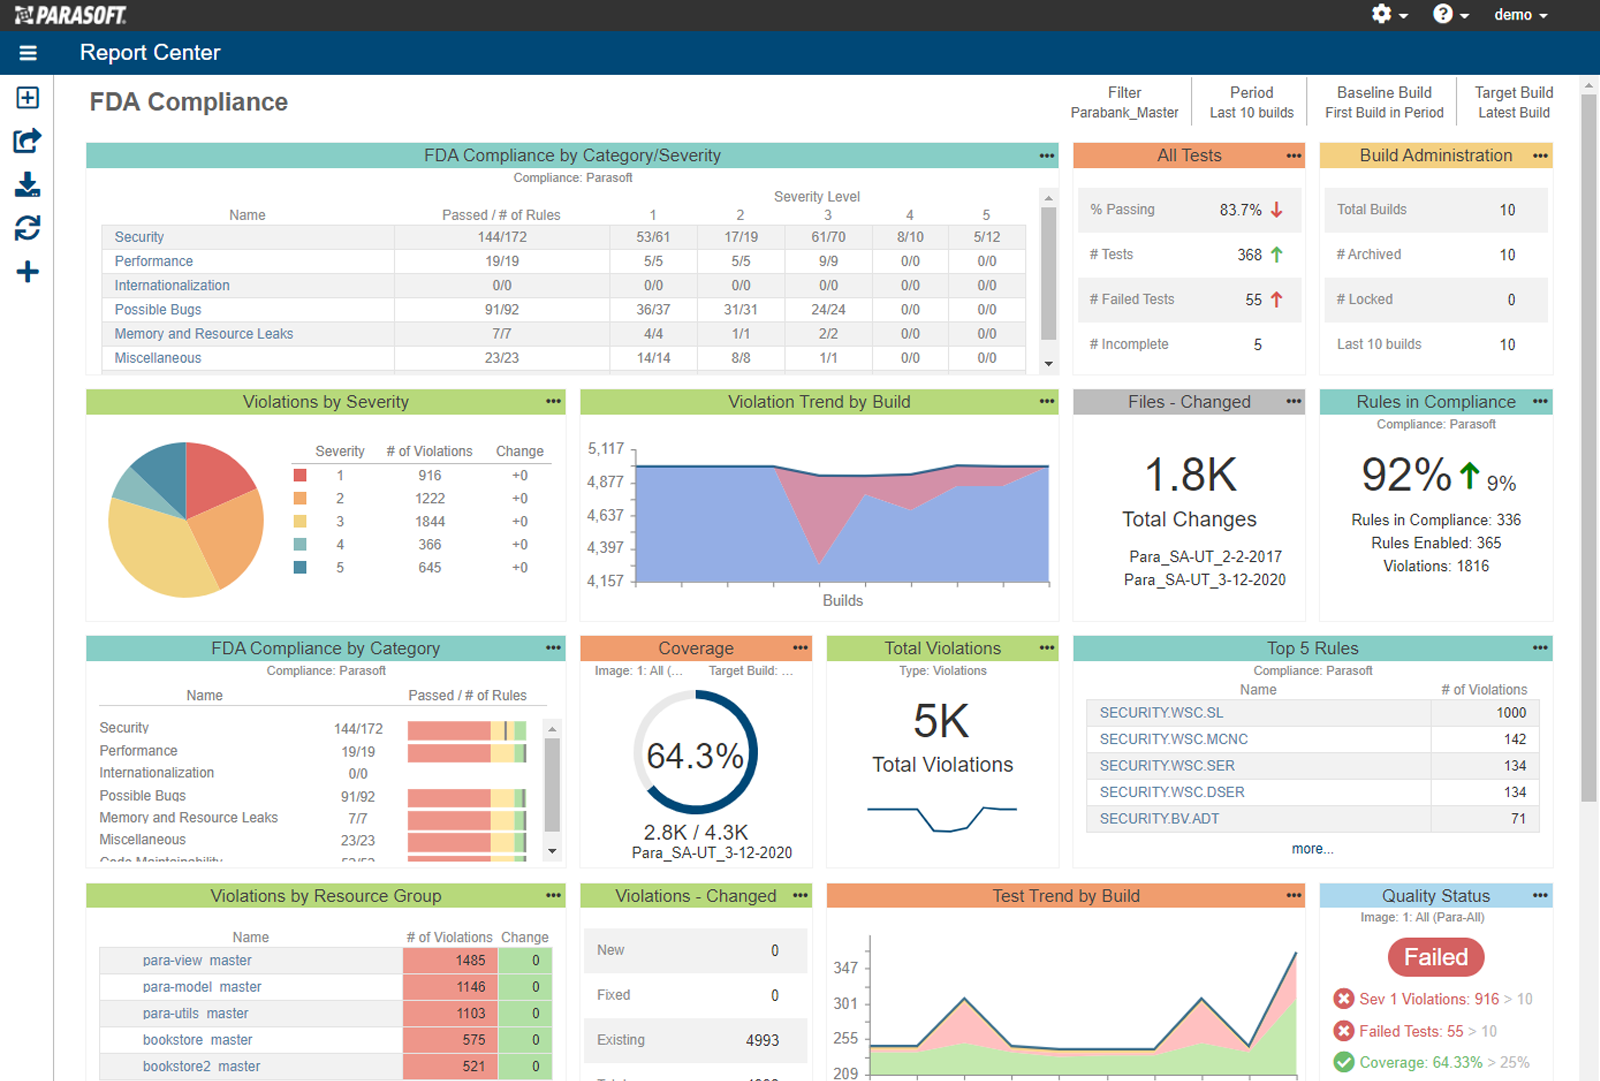Image resolution: width=1600 pixels, height=1081 pixels.
Task: Open the SECURITY.BV.ADT rule link
Action: coord(1159,818)
